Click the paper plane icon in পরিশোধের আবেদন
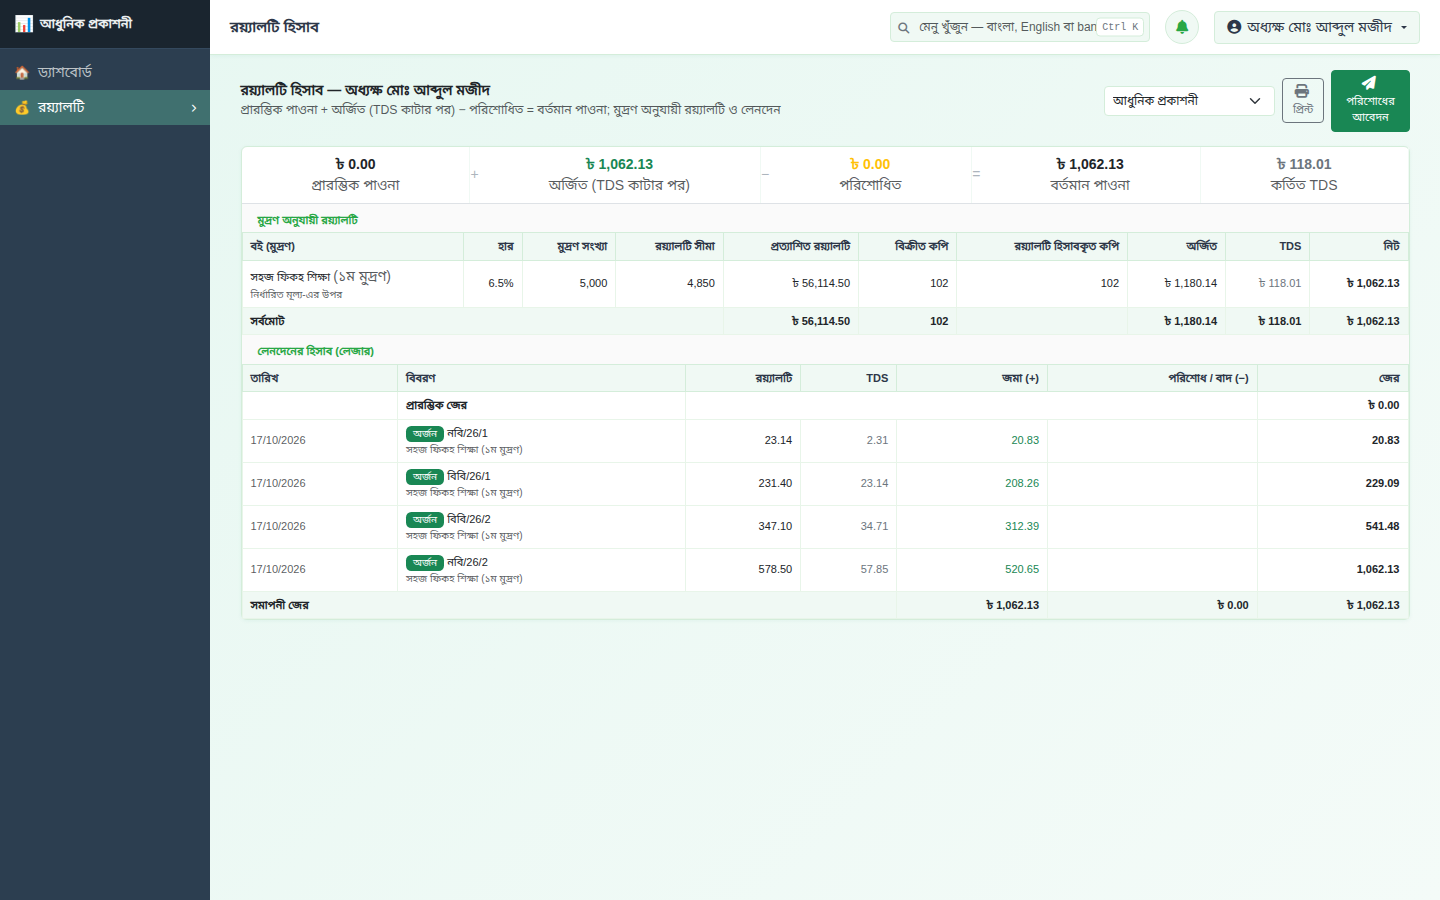The width and height of the screenshot is (1440, 900). tap(1369, 83)
